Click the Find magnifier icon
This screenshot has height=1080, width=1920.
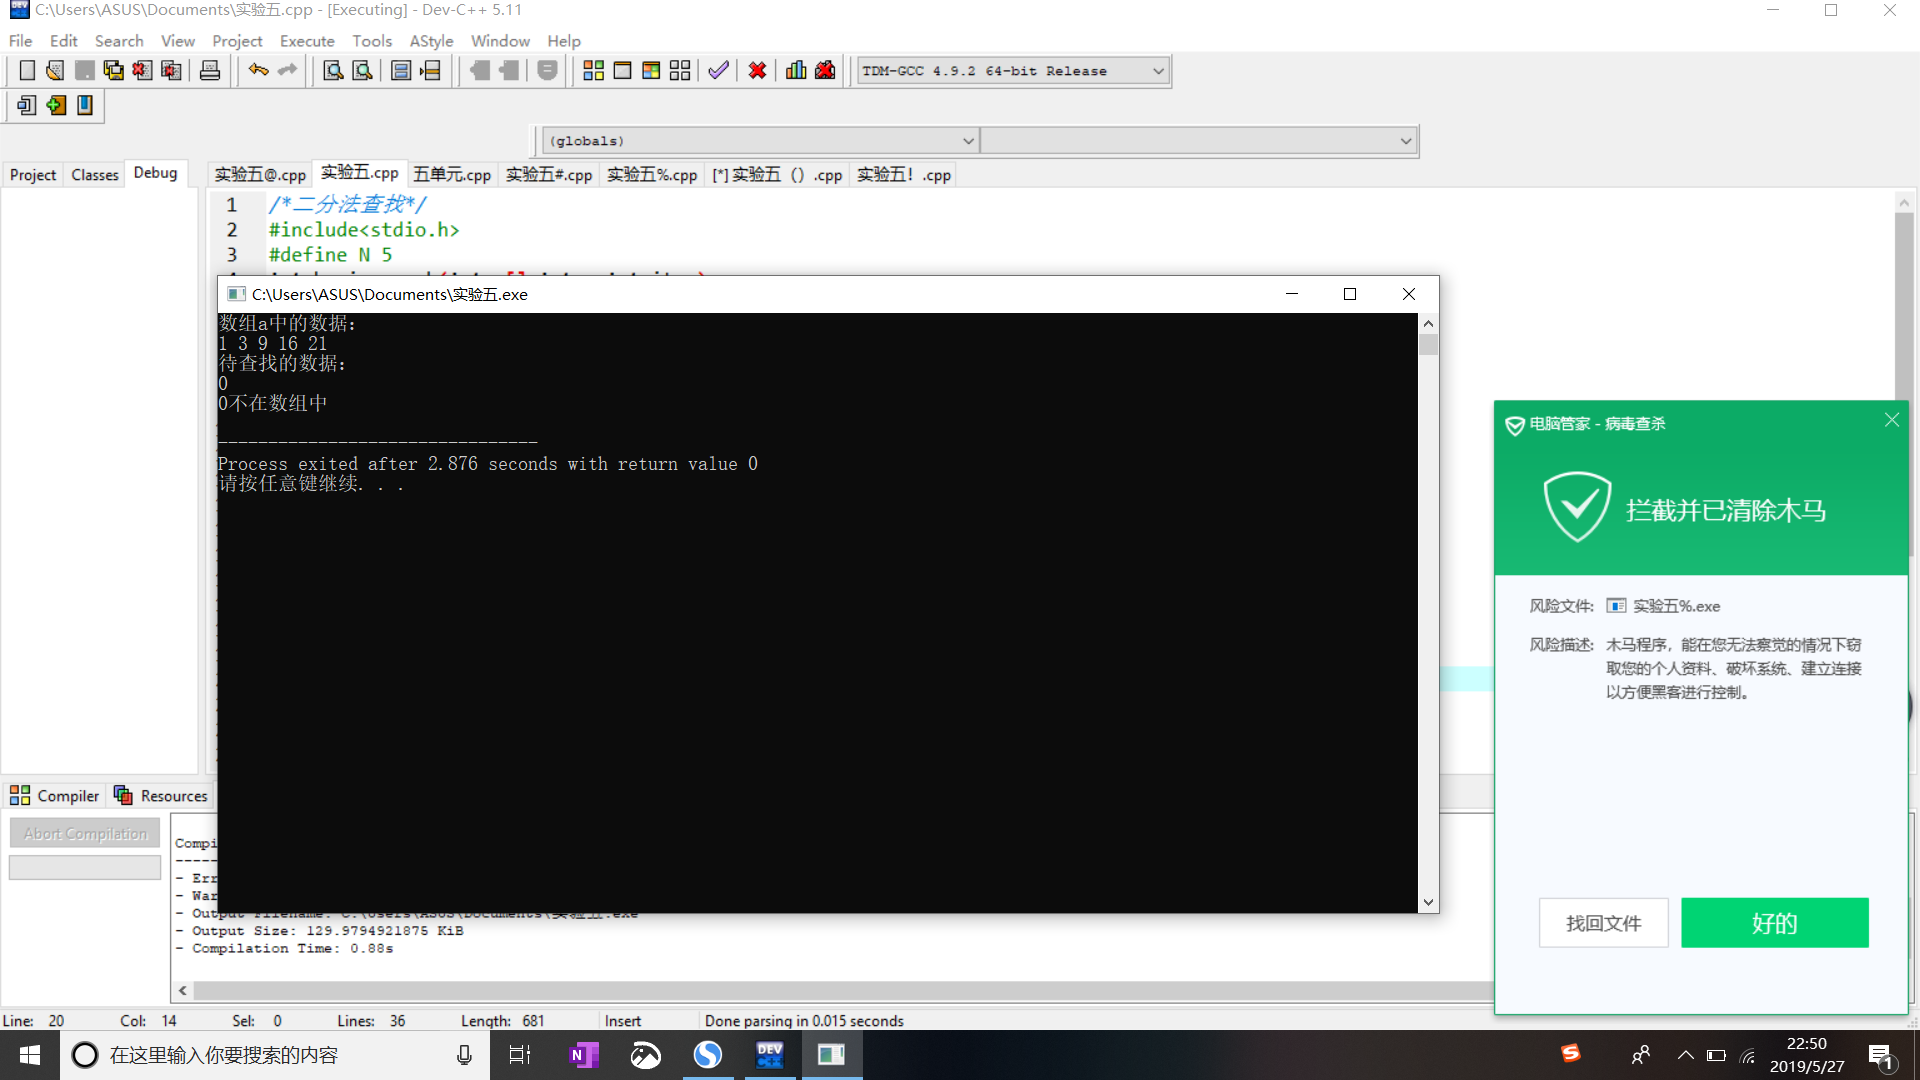coord(333,70)
